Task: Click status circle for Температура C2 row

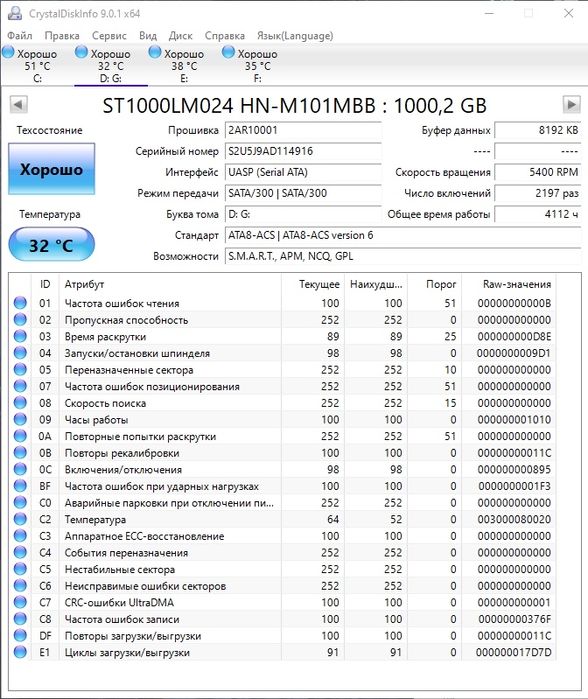Action: (x=20, y=519)
